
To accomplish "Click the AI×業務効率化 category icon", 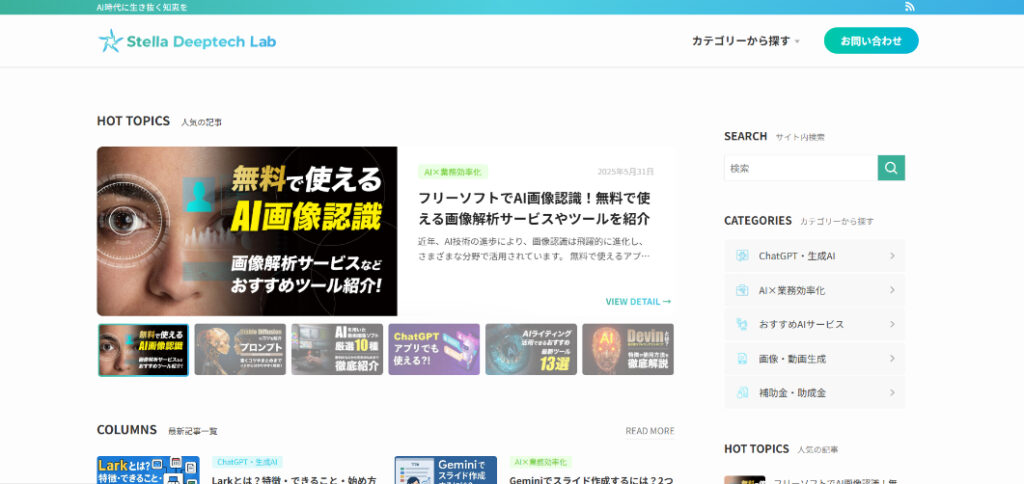I will pos(742,290).
